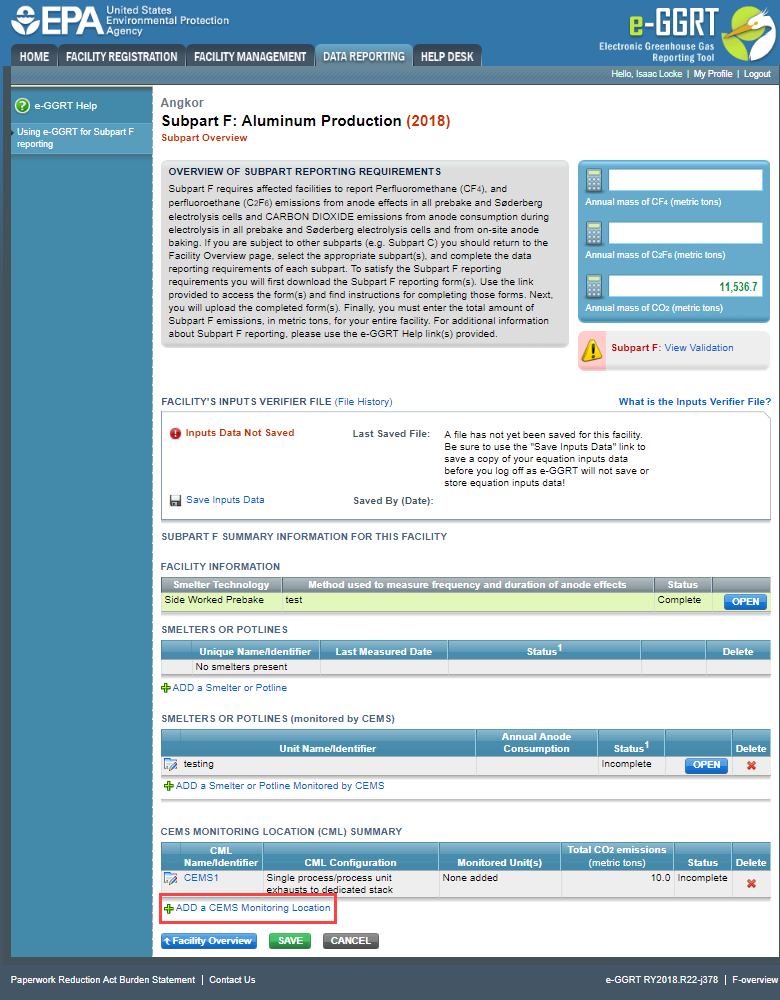
Task: Click the Annual mass of C2F6 field
Action: pos(685,233)
